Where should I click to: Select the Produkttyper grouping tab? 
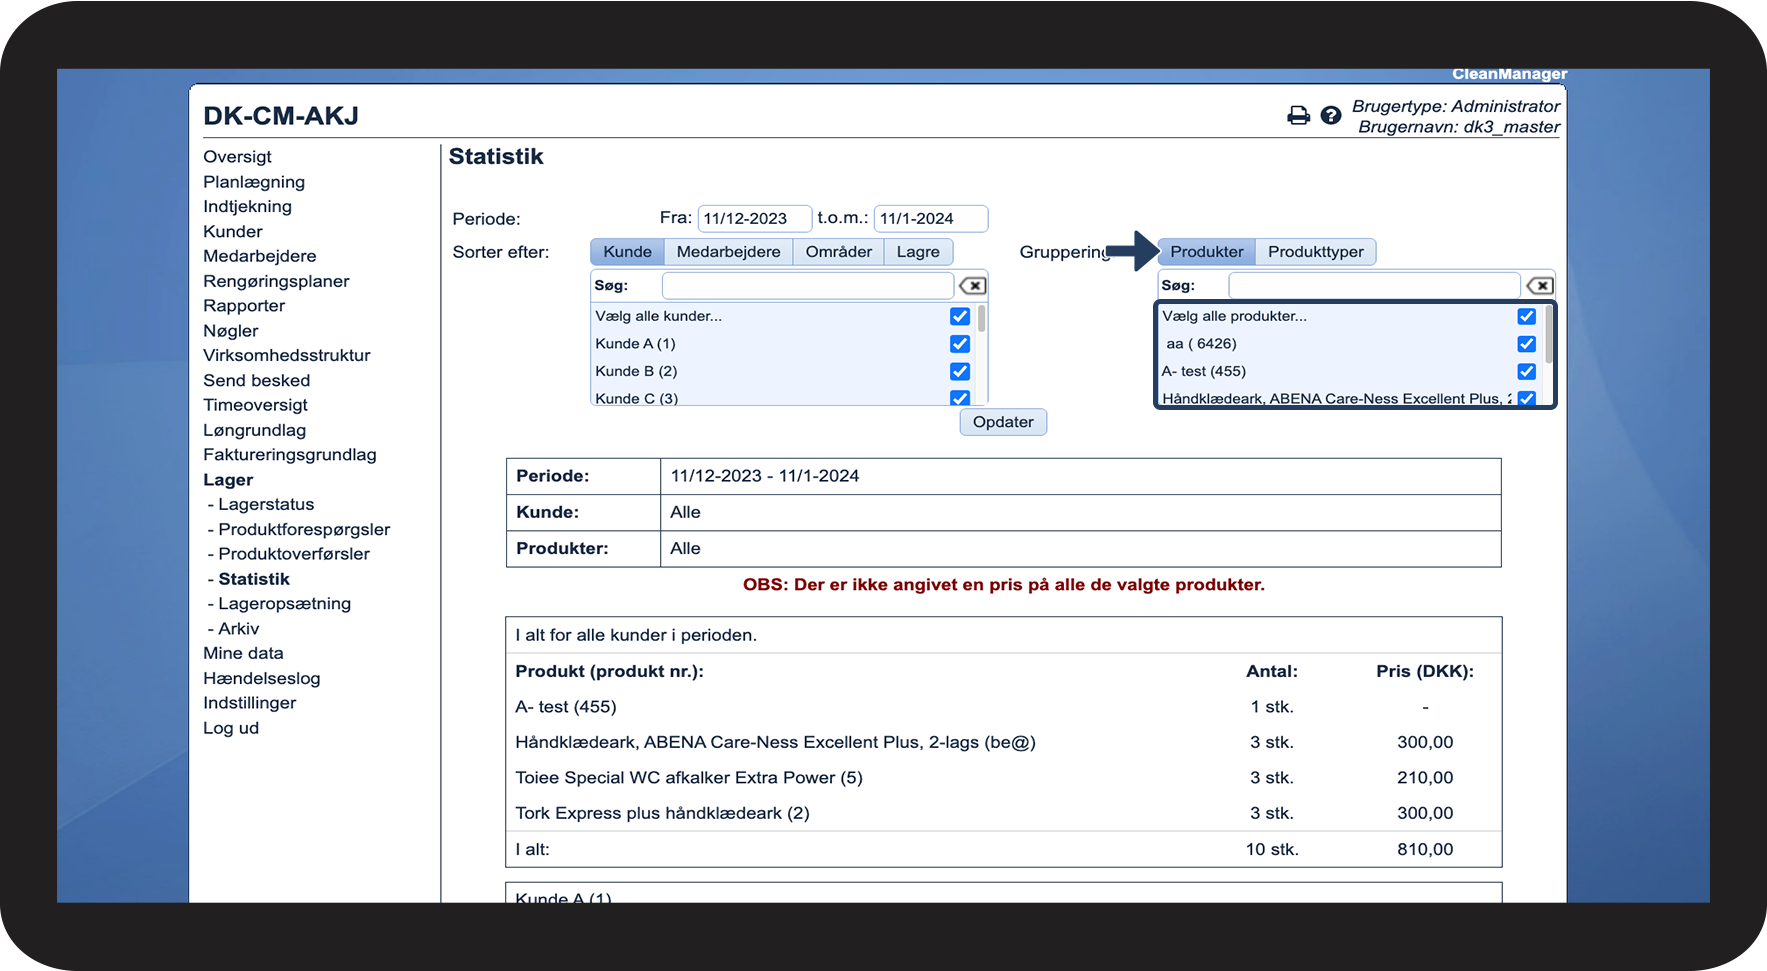pos(1315,252)
